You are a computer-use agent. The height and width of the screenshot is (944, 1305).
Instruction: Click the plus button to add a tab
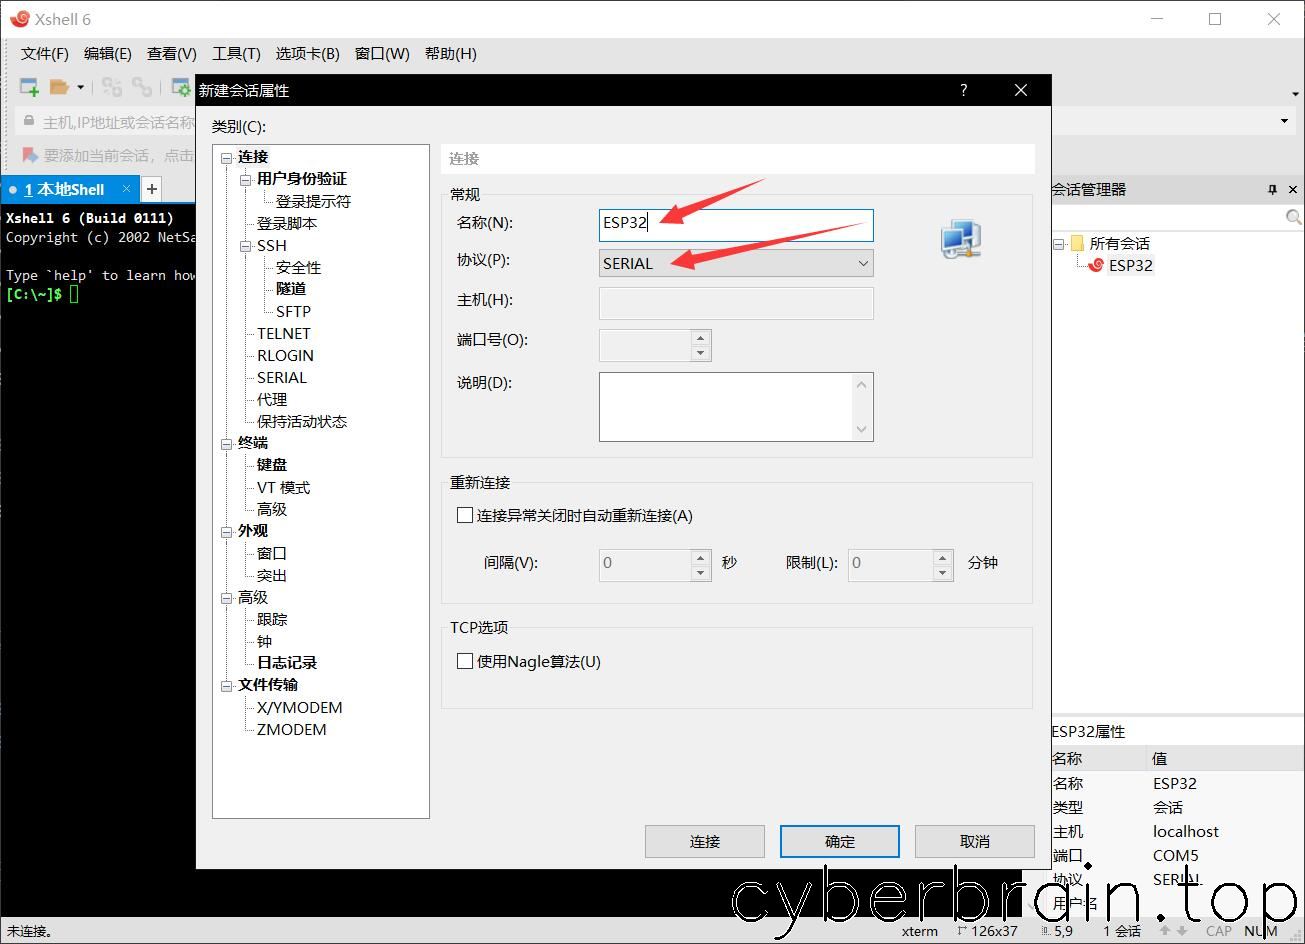tap(152, 188)
